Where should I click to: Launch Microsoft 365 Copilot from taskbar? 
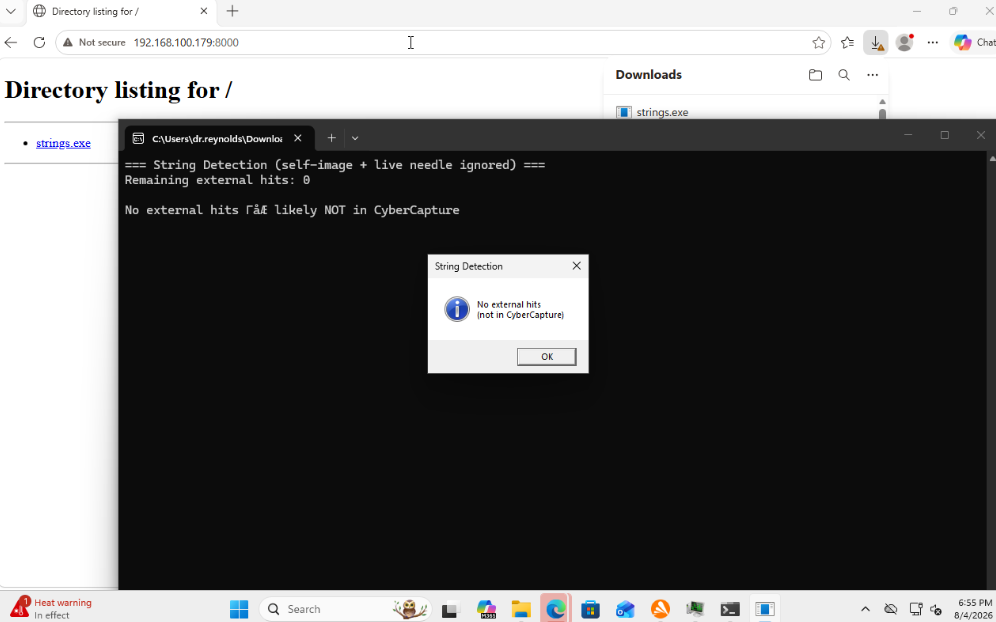click(486, 609)
